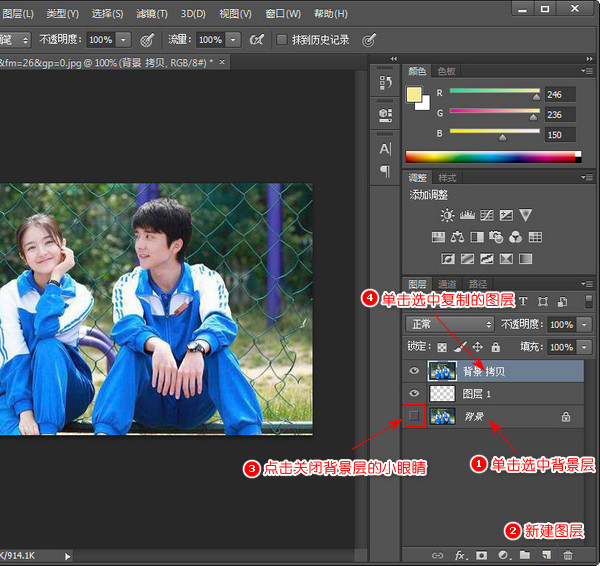Open the layer 不透明度 dropdown arrow

coord(584,325)
